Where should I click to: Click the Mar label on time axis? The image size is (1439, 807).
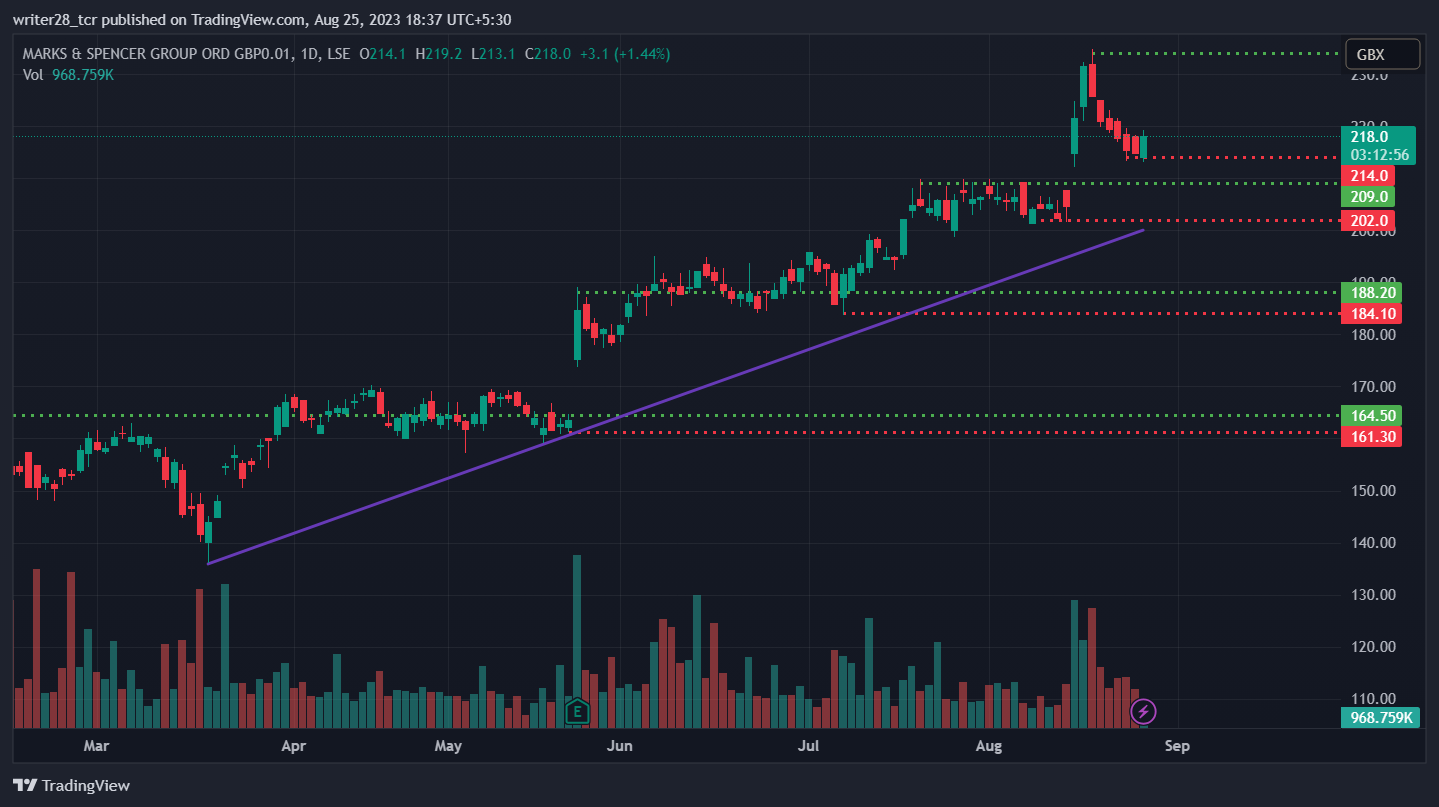click(96, 746)
